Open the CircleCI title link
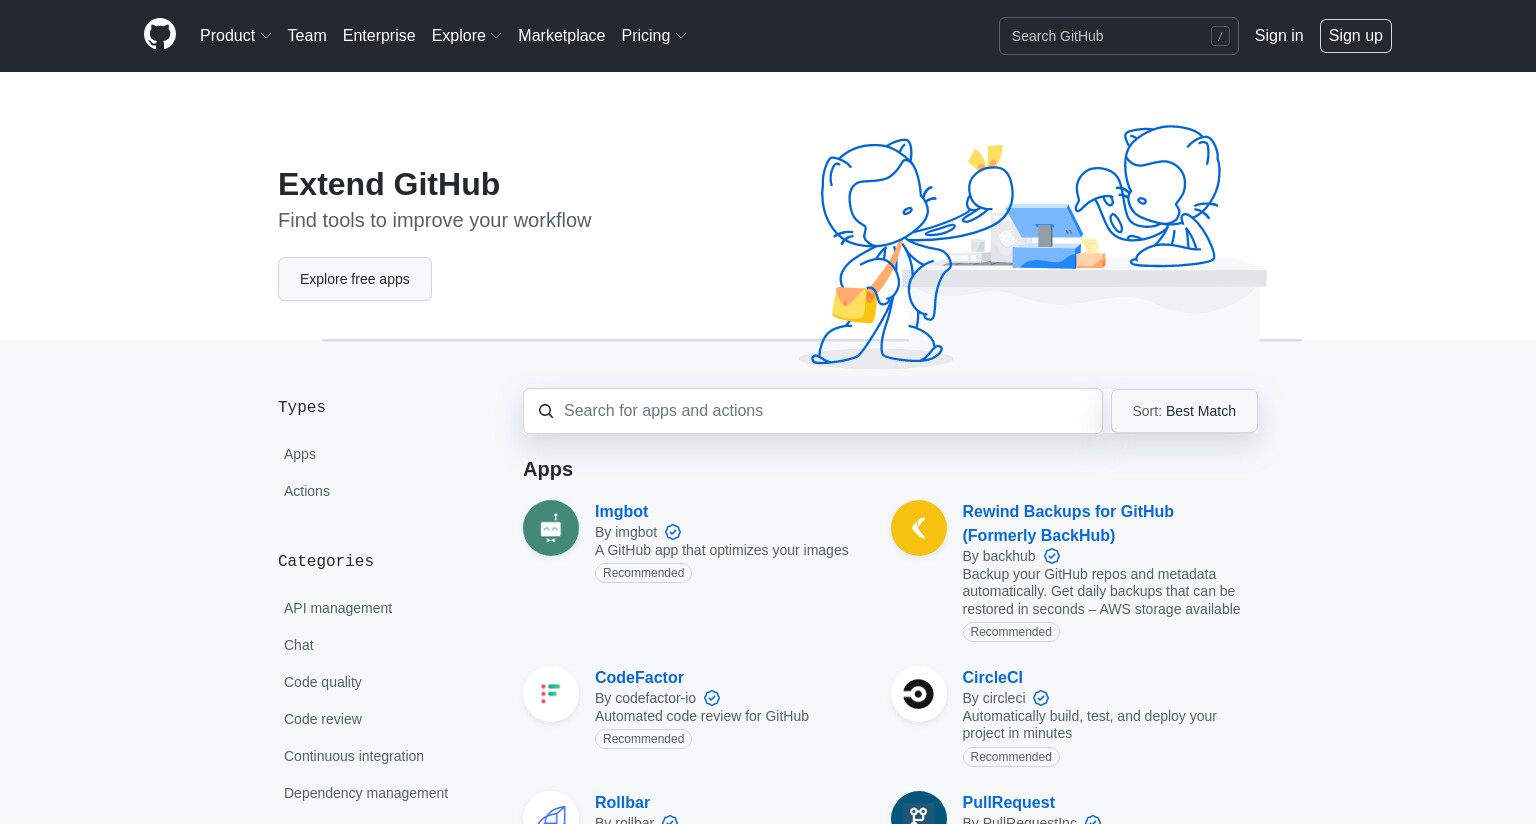Screen dimensions: 1536x824 [x=992, y=677]
